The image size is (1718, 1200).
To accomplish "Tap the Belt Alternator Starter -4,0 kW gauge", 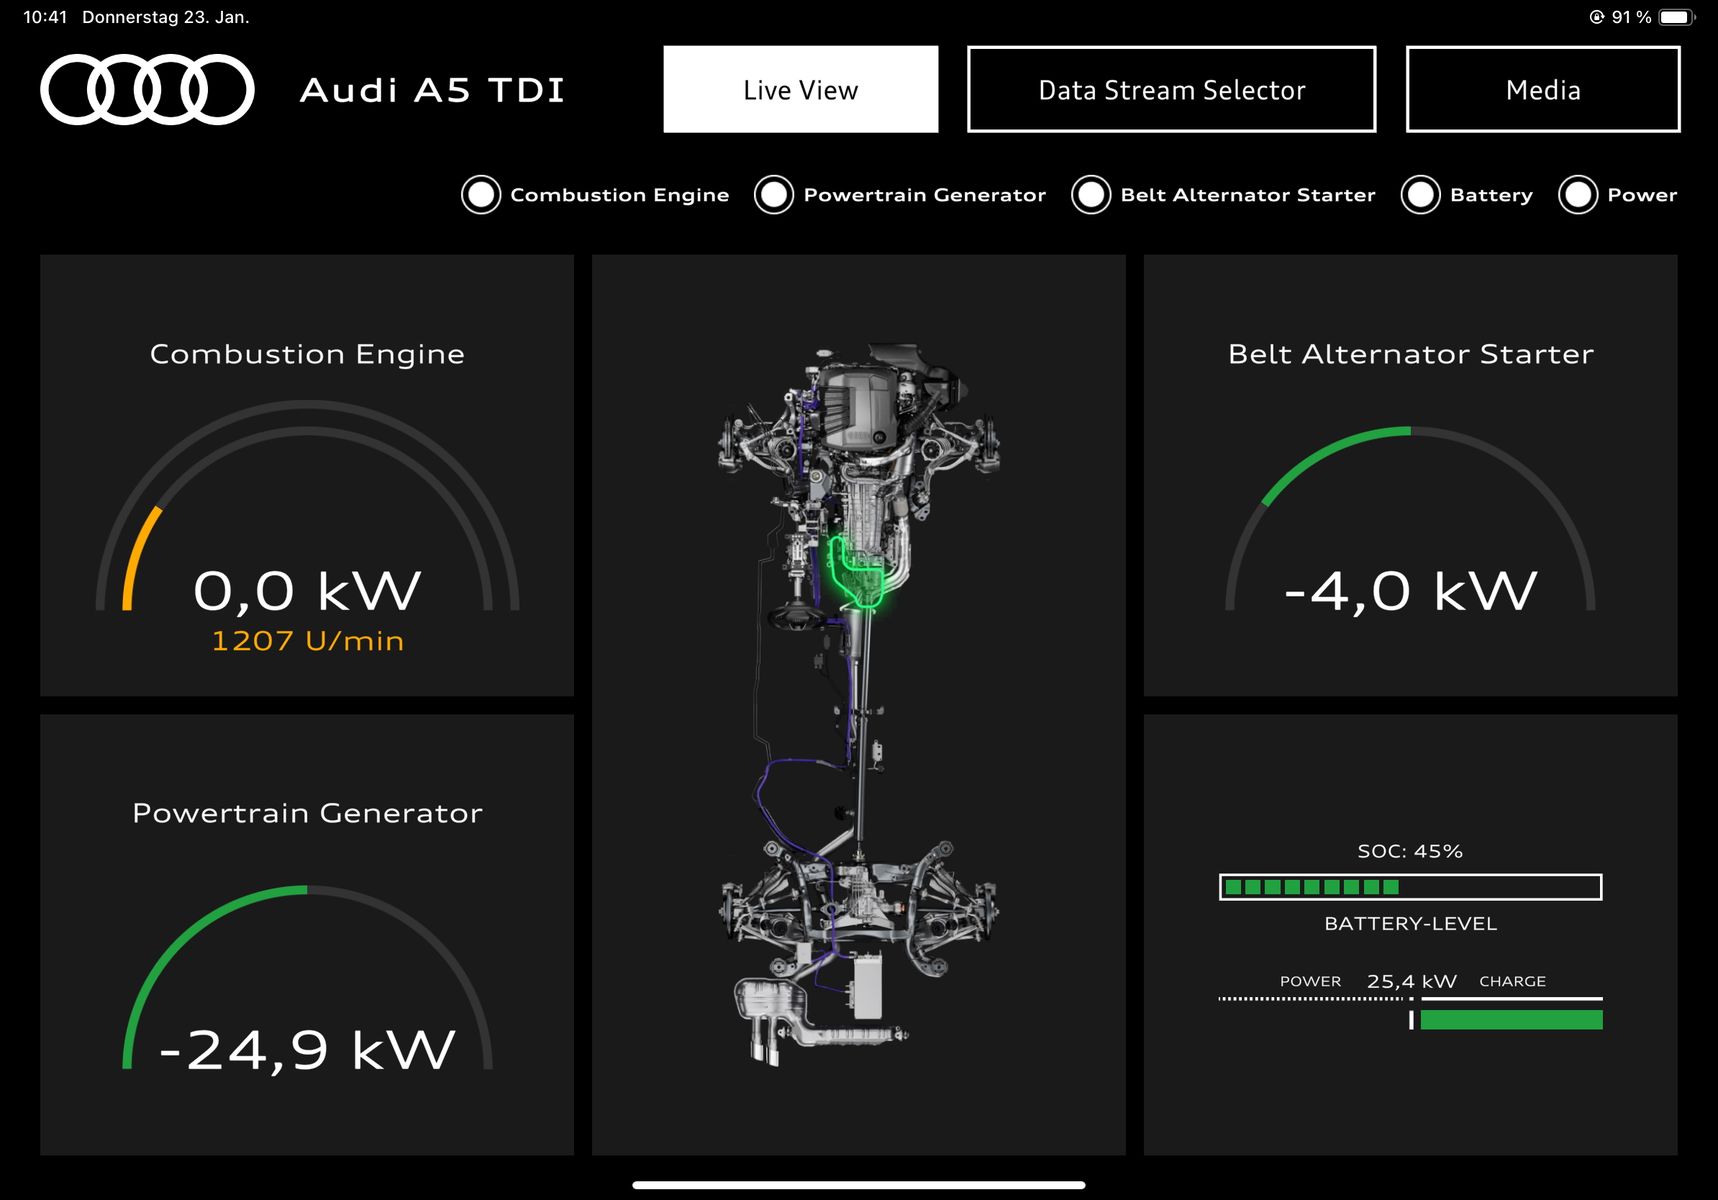I will pos(1410,530).
